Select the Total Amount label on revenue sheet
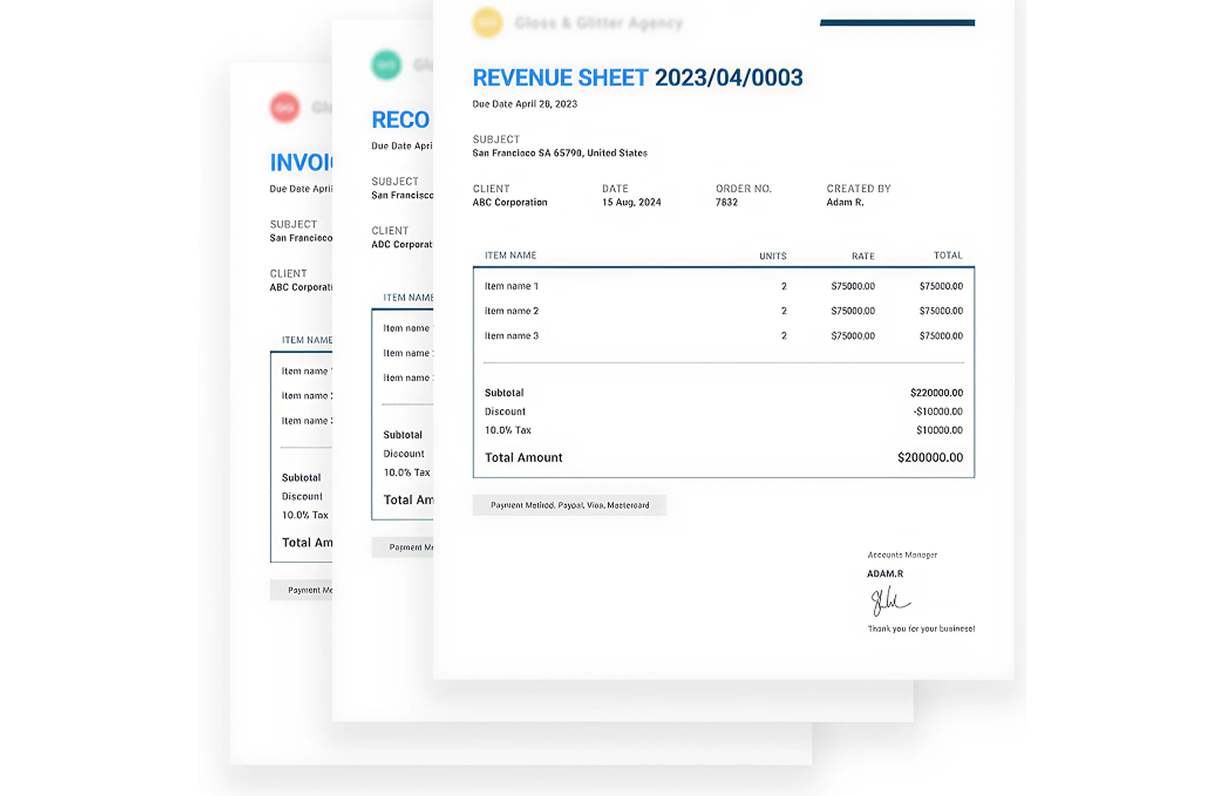The width and height of the screenshot is (1225, 796). [x=524, y=457]
